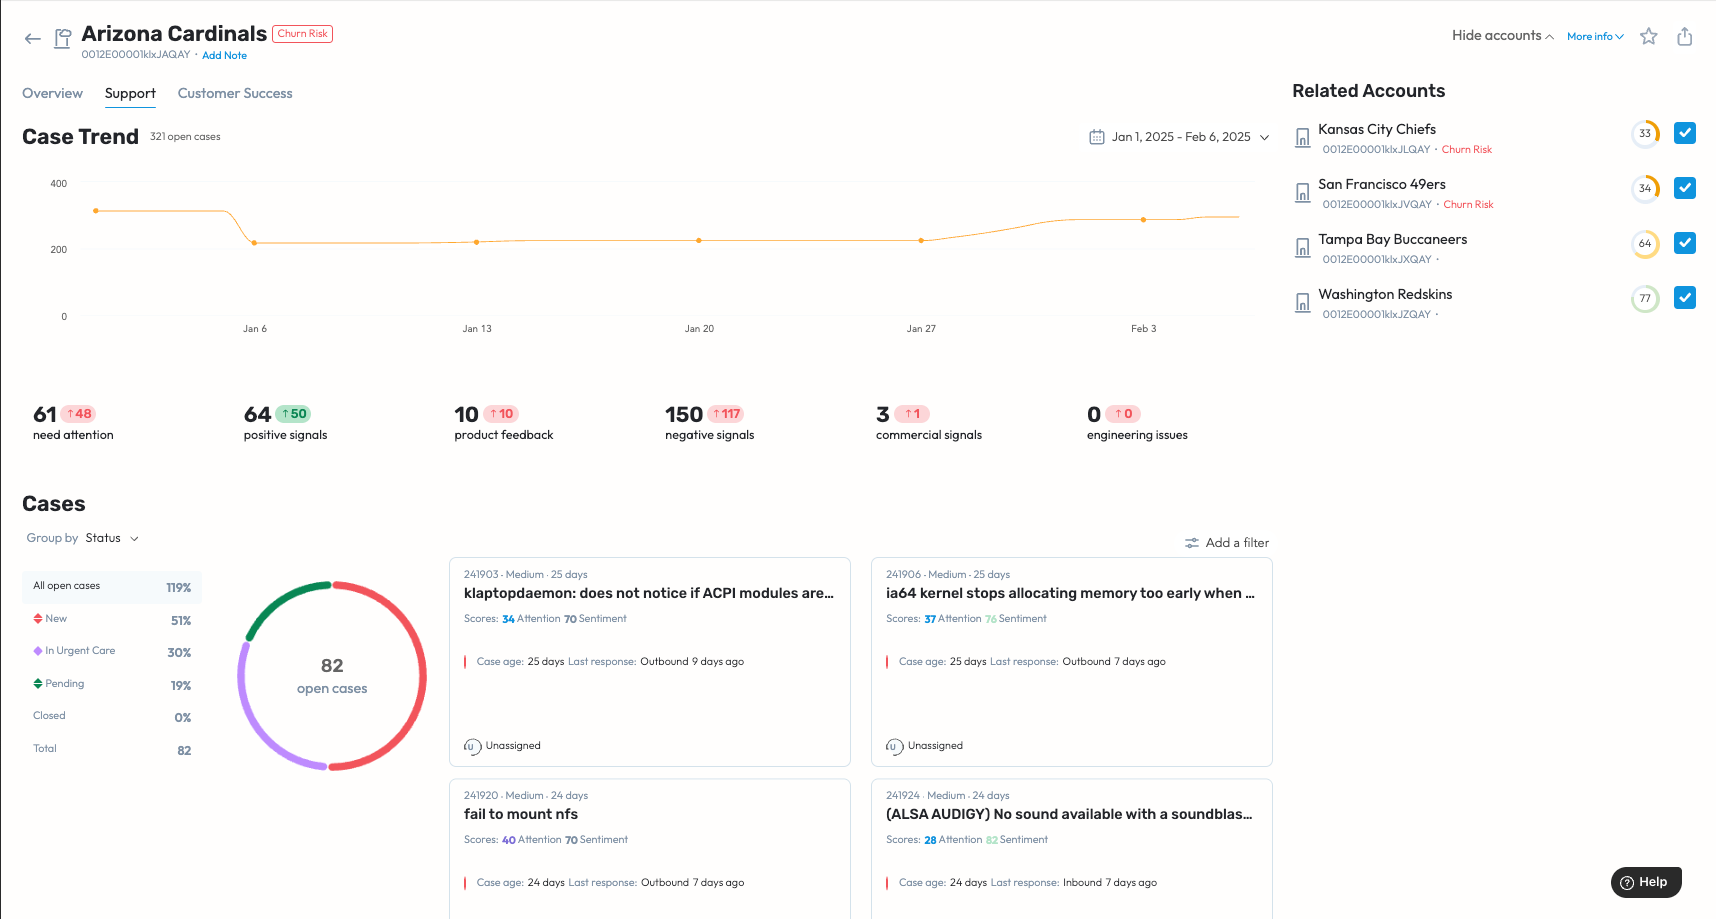This screenshot has width=1716, height=919.
Task: Click the account building-flag icon beside Arizona Cardinals
Action: (x=63, y=39)
